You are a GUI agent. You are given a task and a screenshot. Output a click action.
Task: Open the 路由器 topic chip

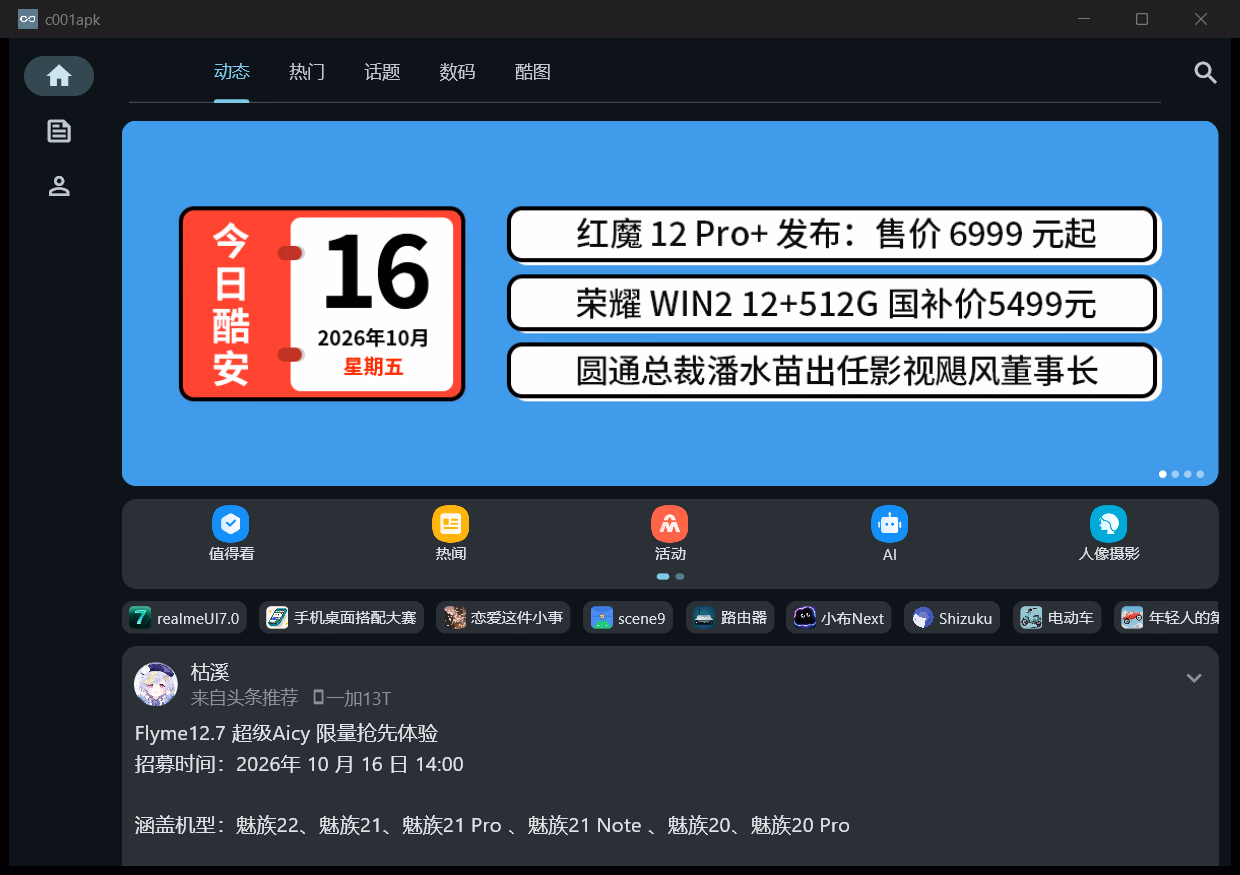pos(730,618)
